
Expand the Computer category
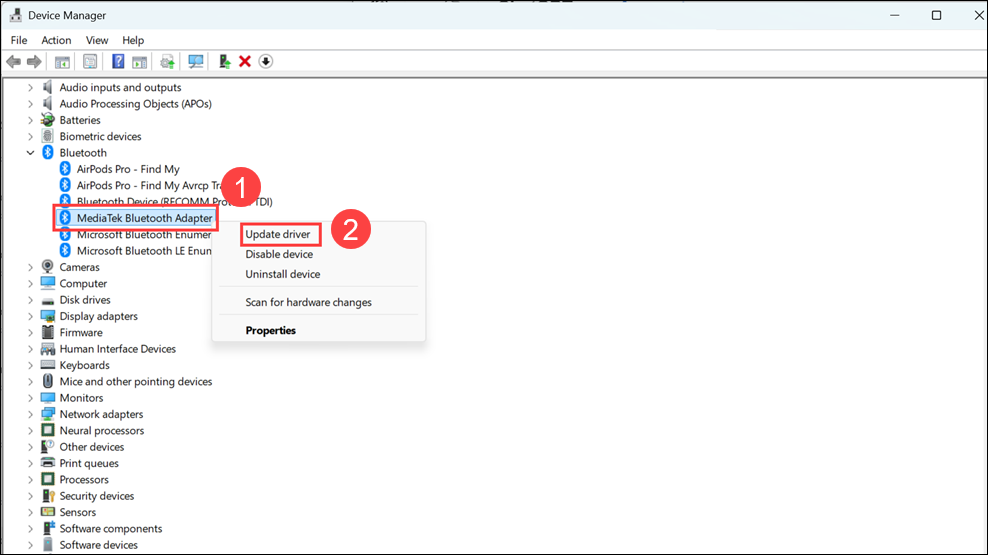(x=30, y=283)
